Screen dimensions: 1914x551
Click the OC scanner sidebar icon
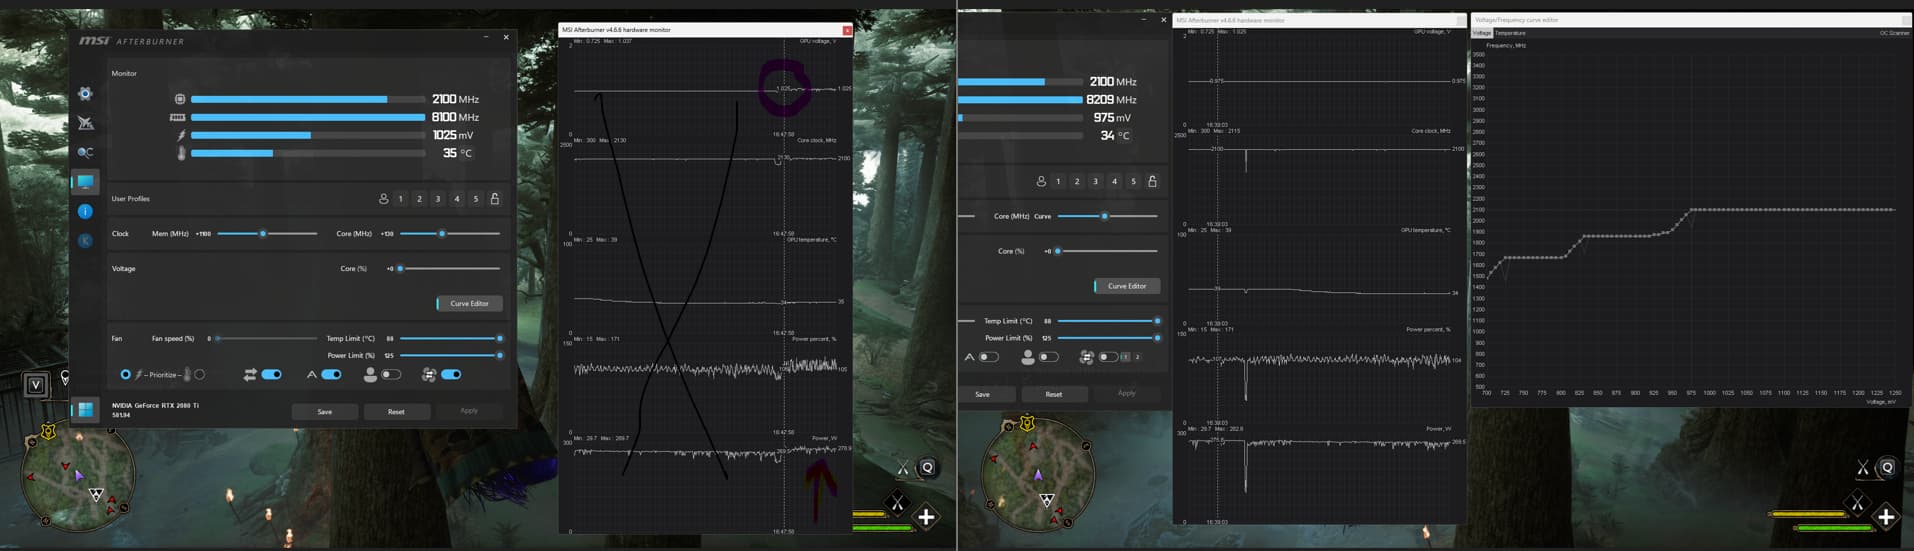click(x=85, y=152)
